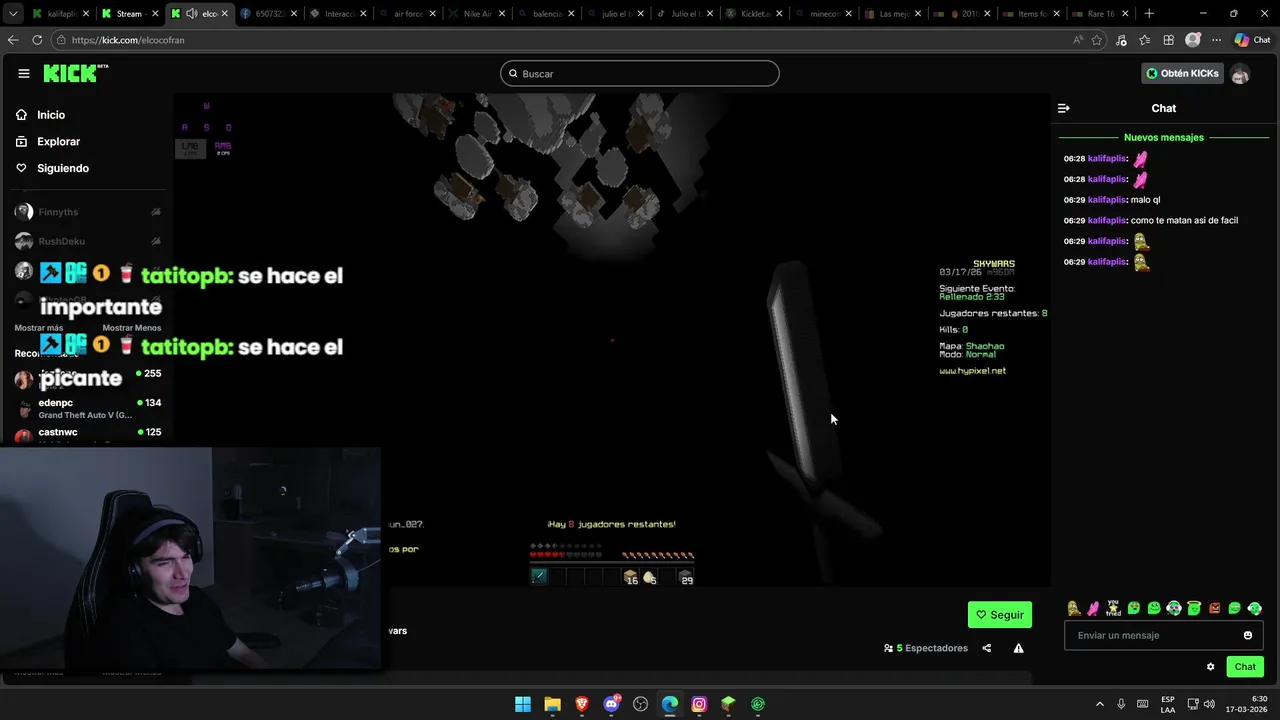
Task: Open Brave browser from the taskbar
Action: 582,704
